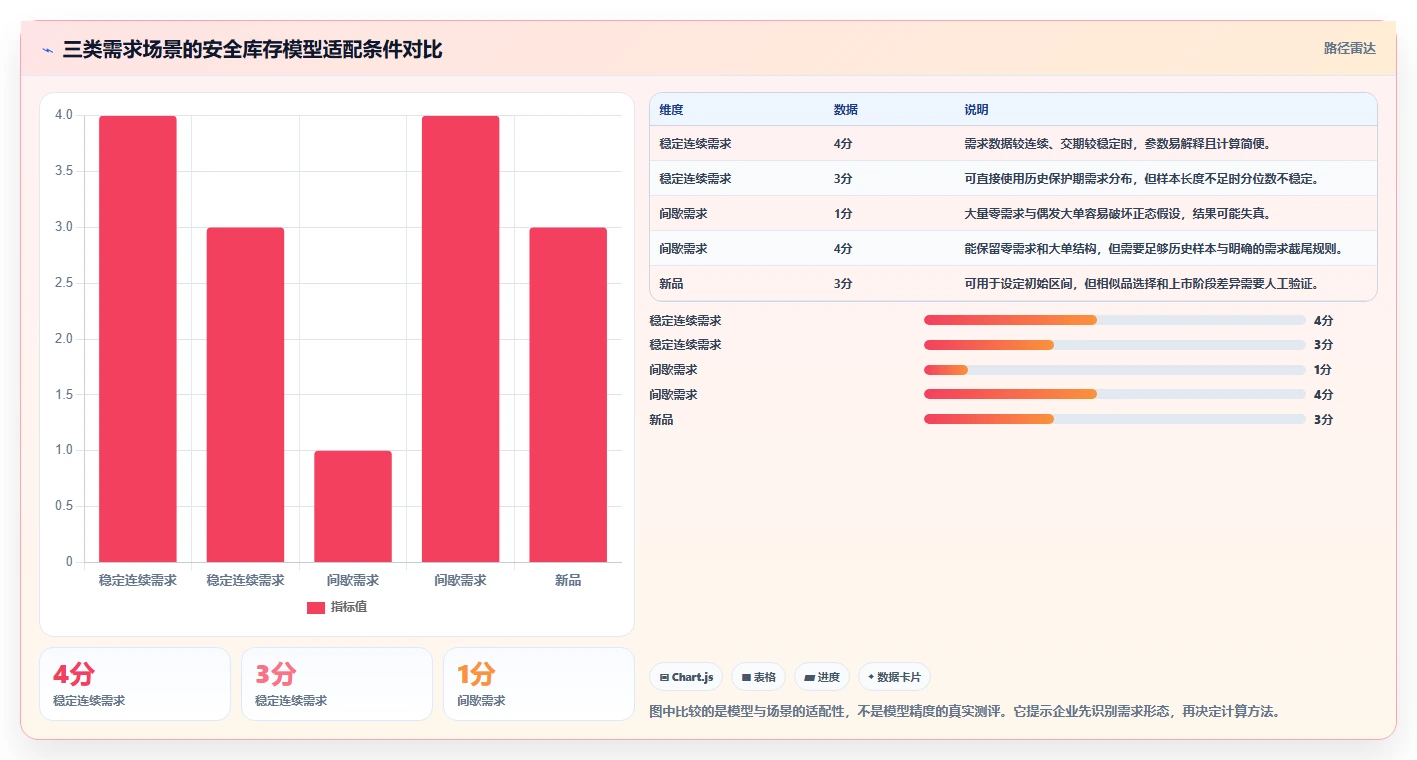Screen dimensions: 1417x760
Task: Select the 稳定连续需求 chart bar reaching 4.0
Action: (x=138, y=339)
